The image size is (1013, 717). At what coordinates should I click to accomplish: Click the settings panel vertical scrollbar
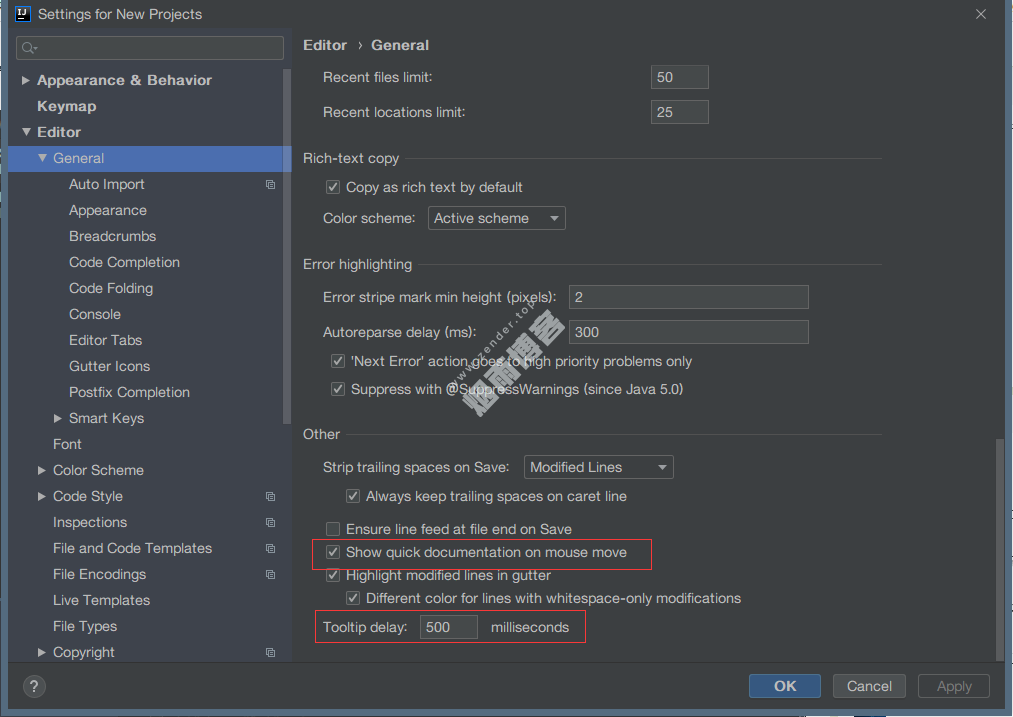(997, 548)
